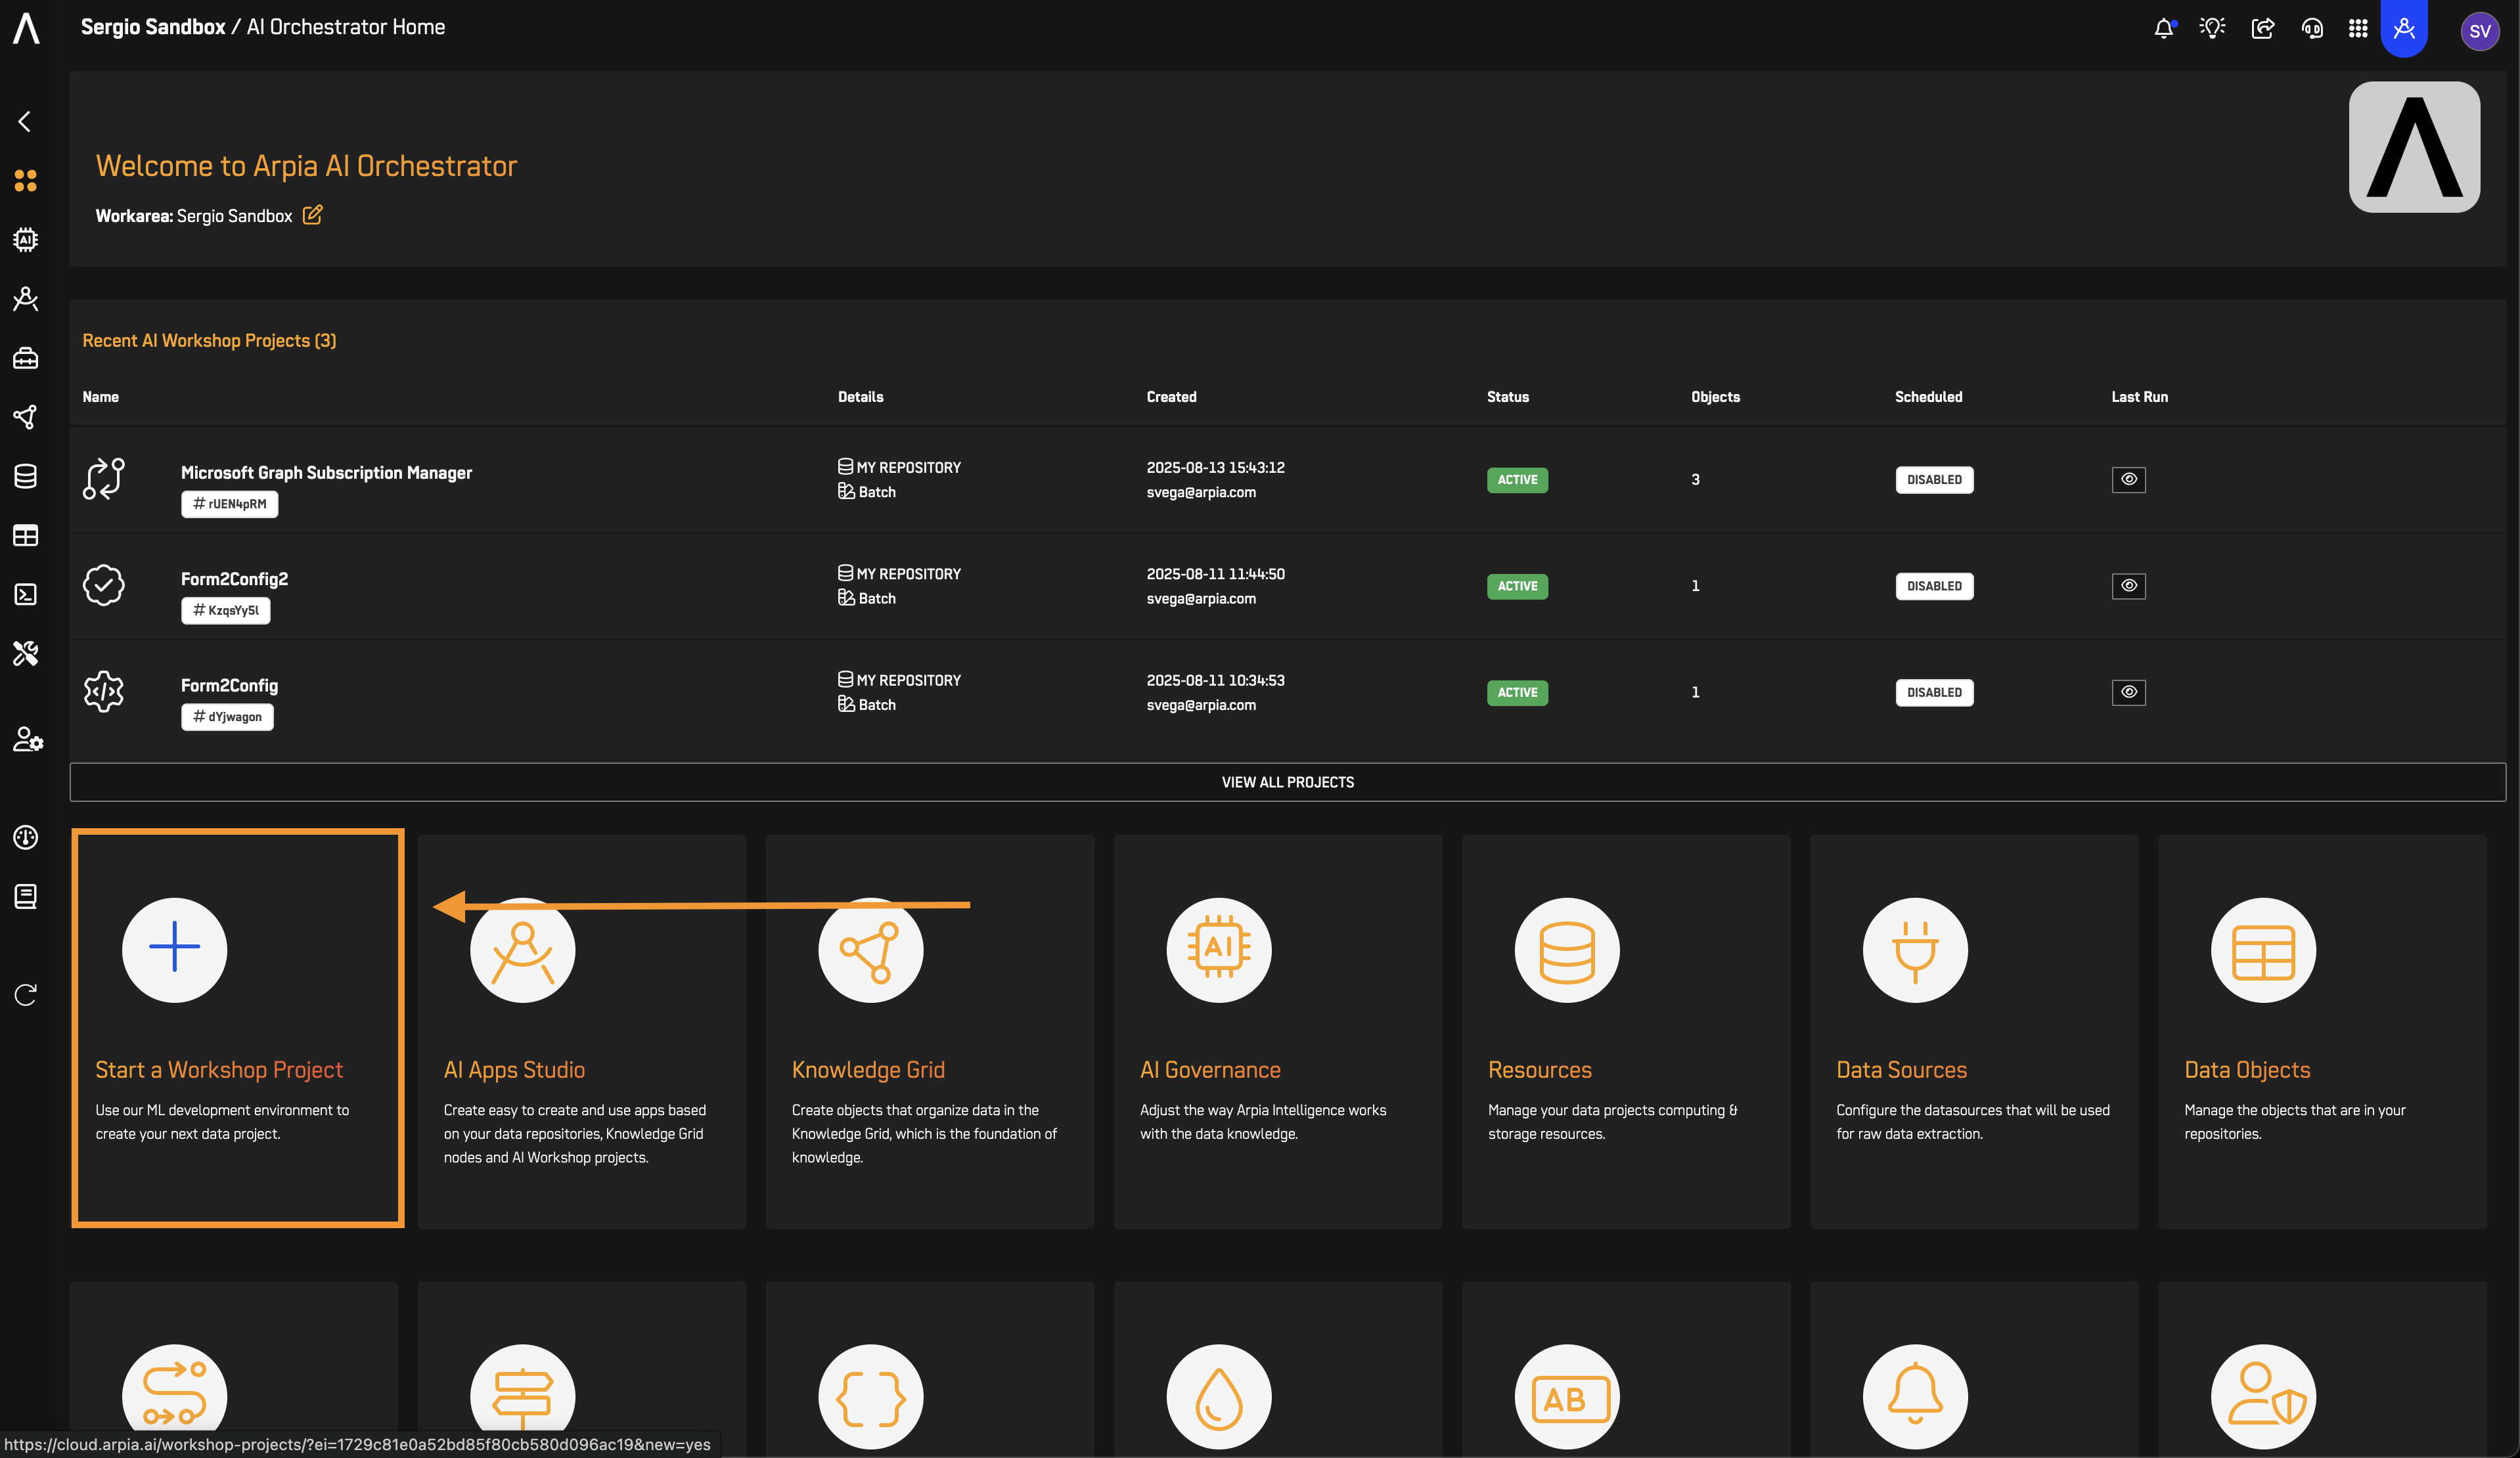This screenshot has height=1458, width=2520.
Task: Open the AI chip sidebar icon
Action: point(26,240)
